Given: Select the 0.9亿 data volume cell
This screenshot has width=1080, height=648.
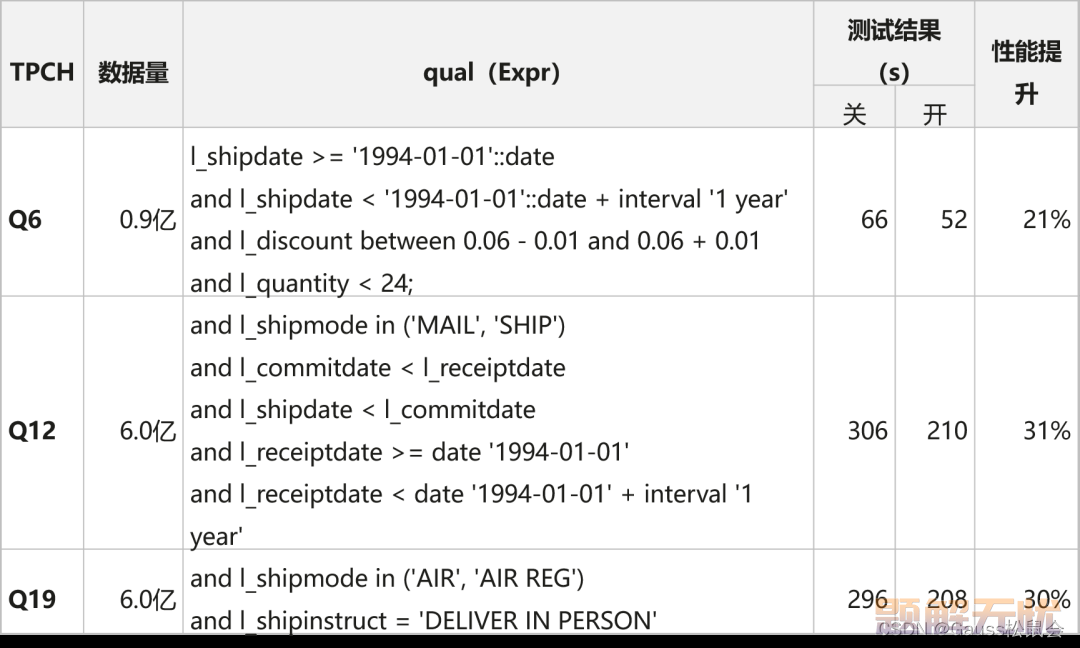Looking at the screenshot, I should click(147, 220).
